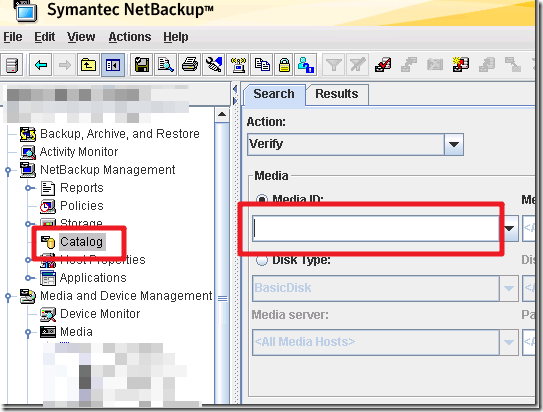Open the BasicDisk dropdown
The image size is (543, 412).
509,288
